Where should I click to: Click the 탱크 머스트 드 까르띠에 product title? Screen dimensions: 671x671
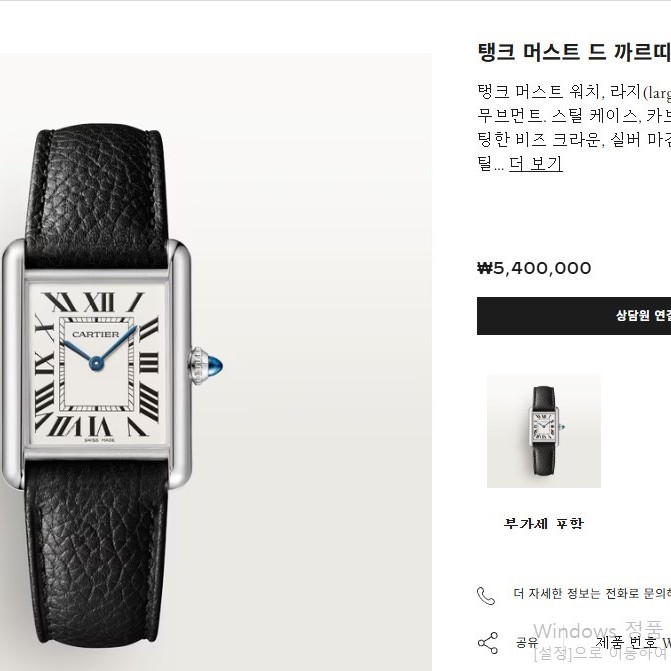[574, 52]
